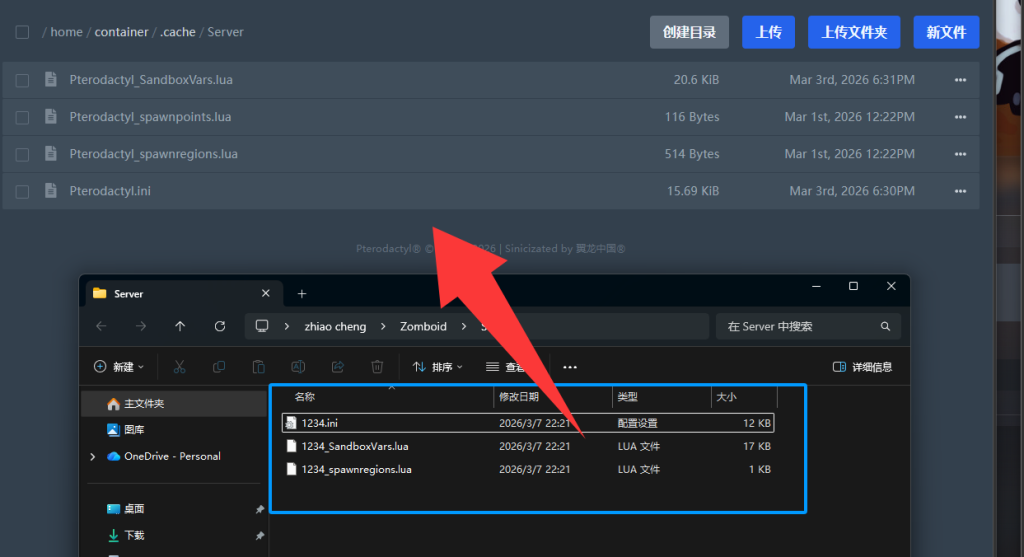The height and width of the screenshot is (557, 1024).
Task: Click the refresh icon in Explorer
Action: pos(220,326)
